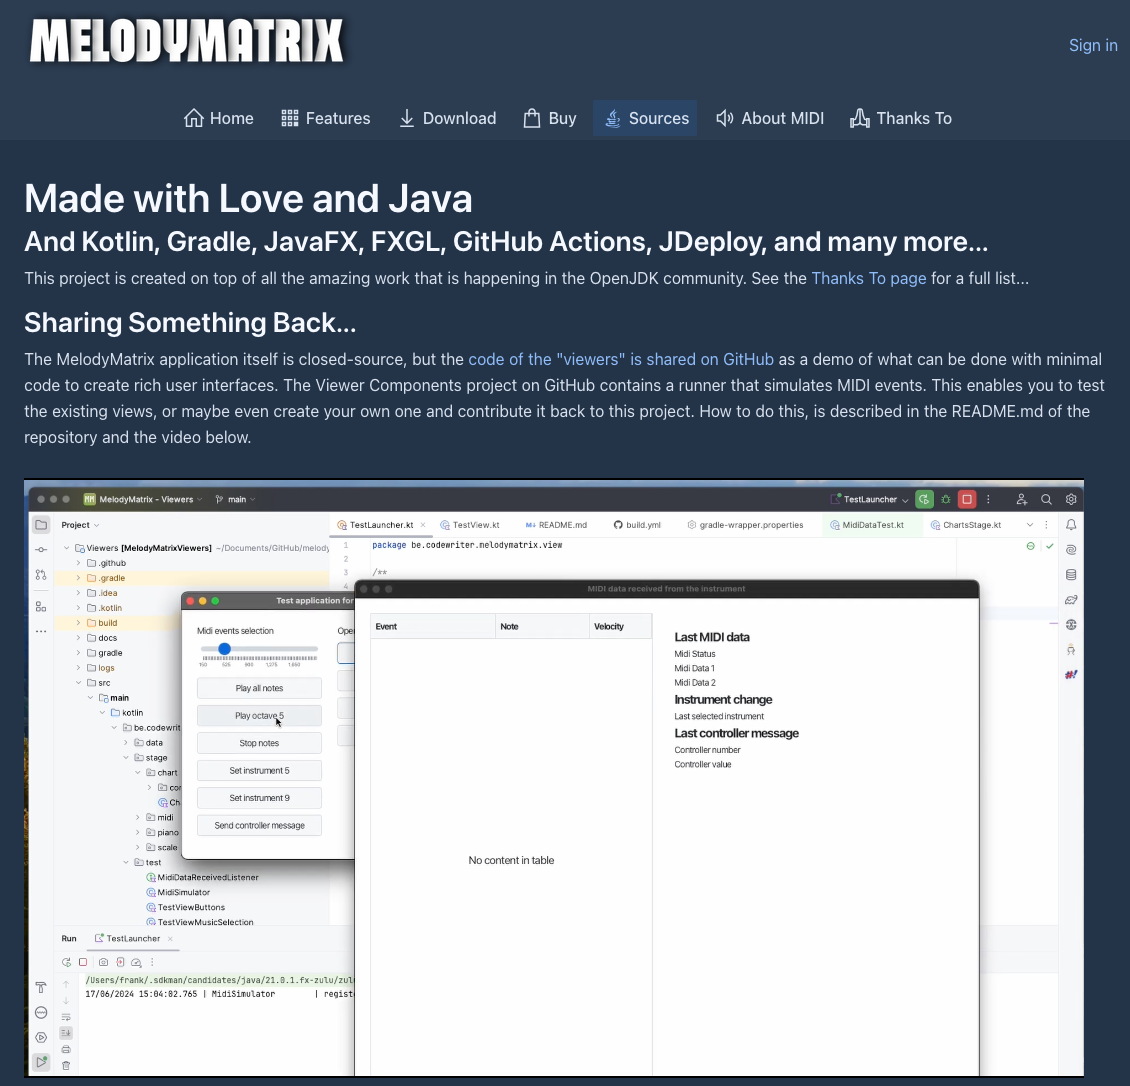This screenshot has width=1130, height=1086.
Task: Click the Stop notes button
Action: [259, 743]
